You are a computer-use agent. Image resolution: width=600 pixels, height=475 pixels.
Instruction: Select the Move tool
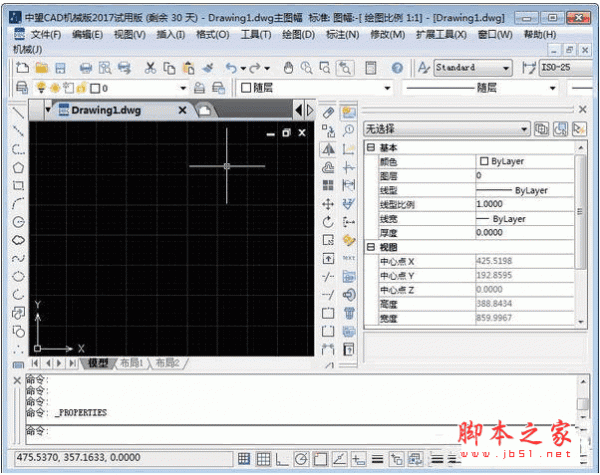(x=328, y=204)
